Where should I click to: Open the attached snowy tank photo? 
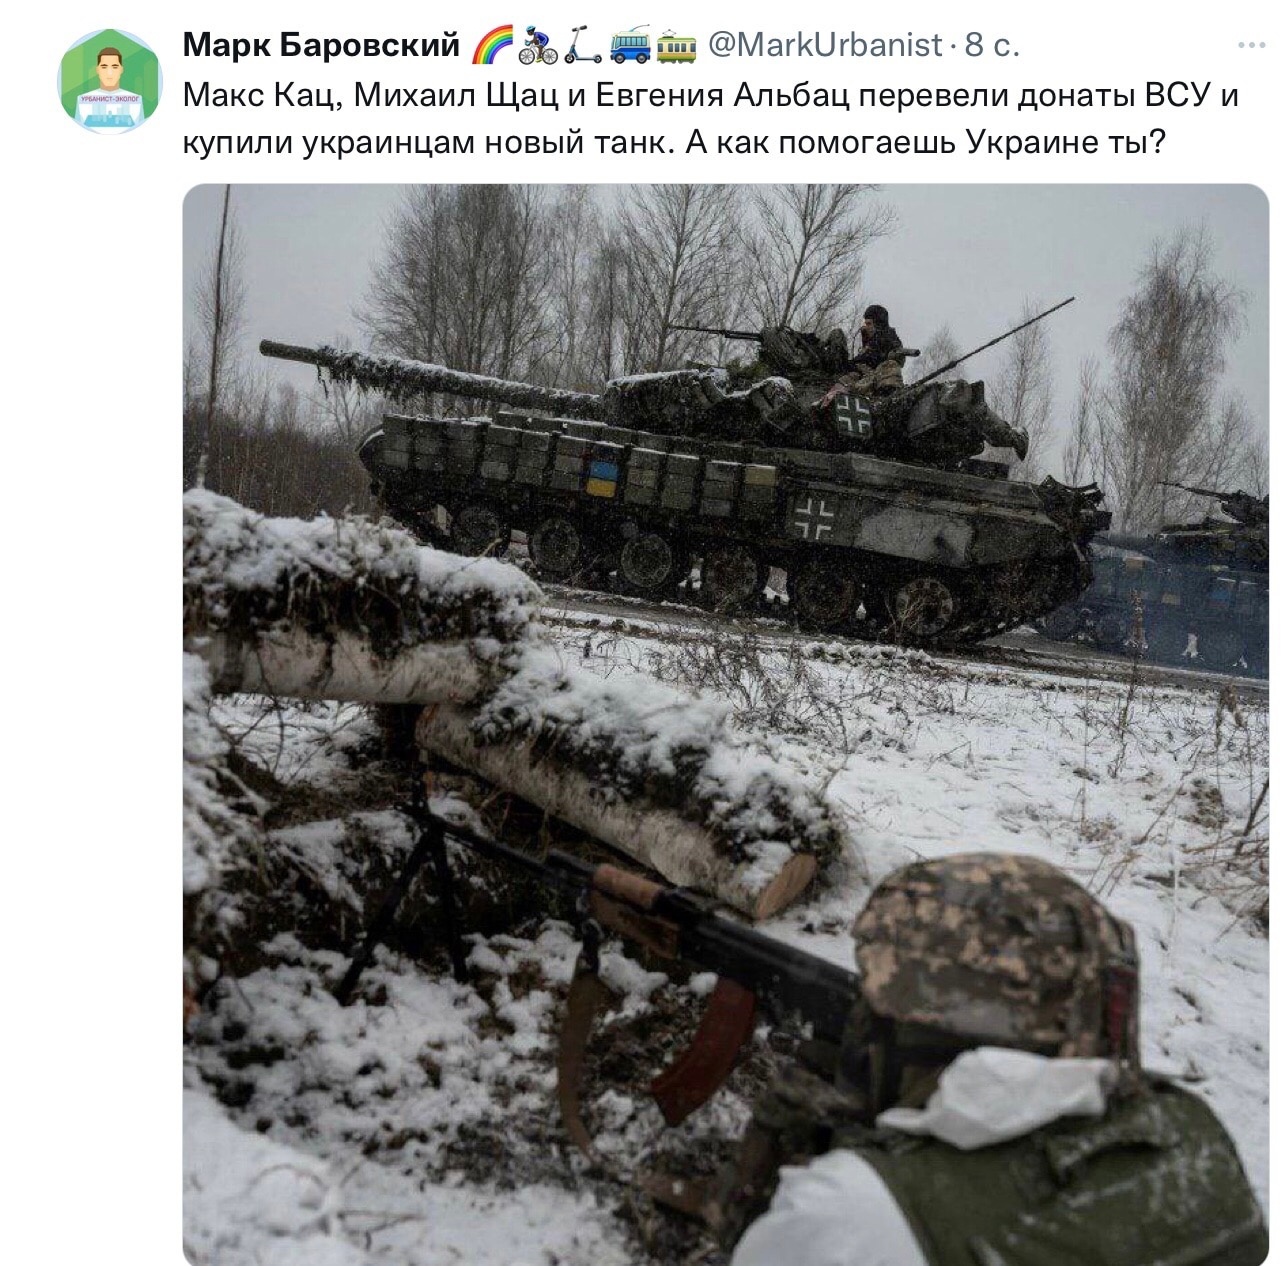tap(726, 724)
